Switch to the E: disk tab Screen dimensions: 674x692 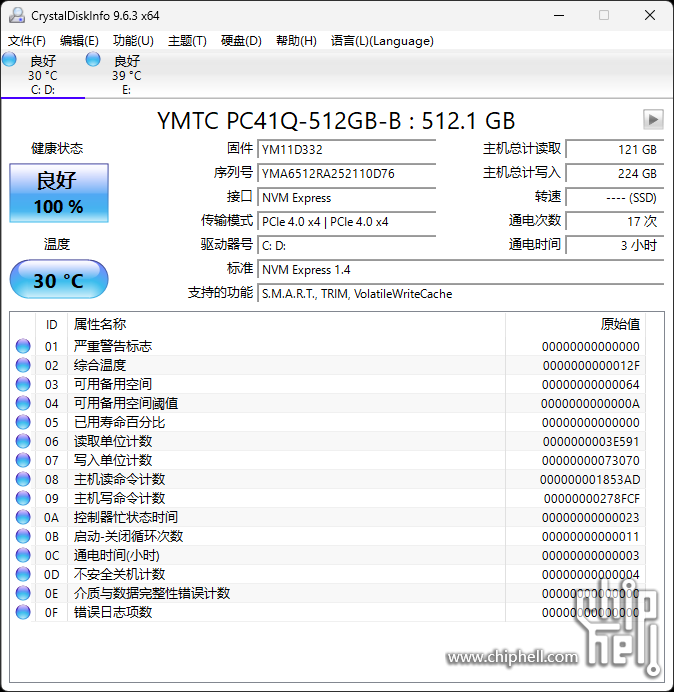(x=127, y=74)
